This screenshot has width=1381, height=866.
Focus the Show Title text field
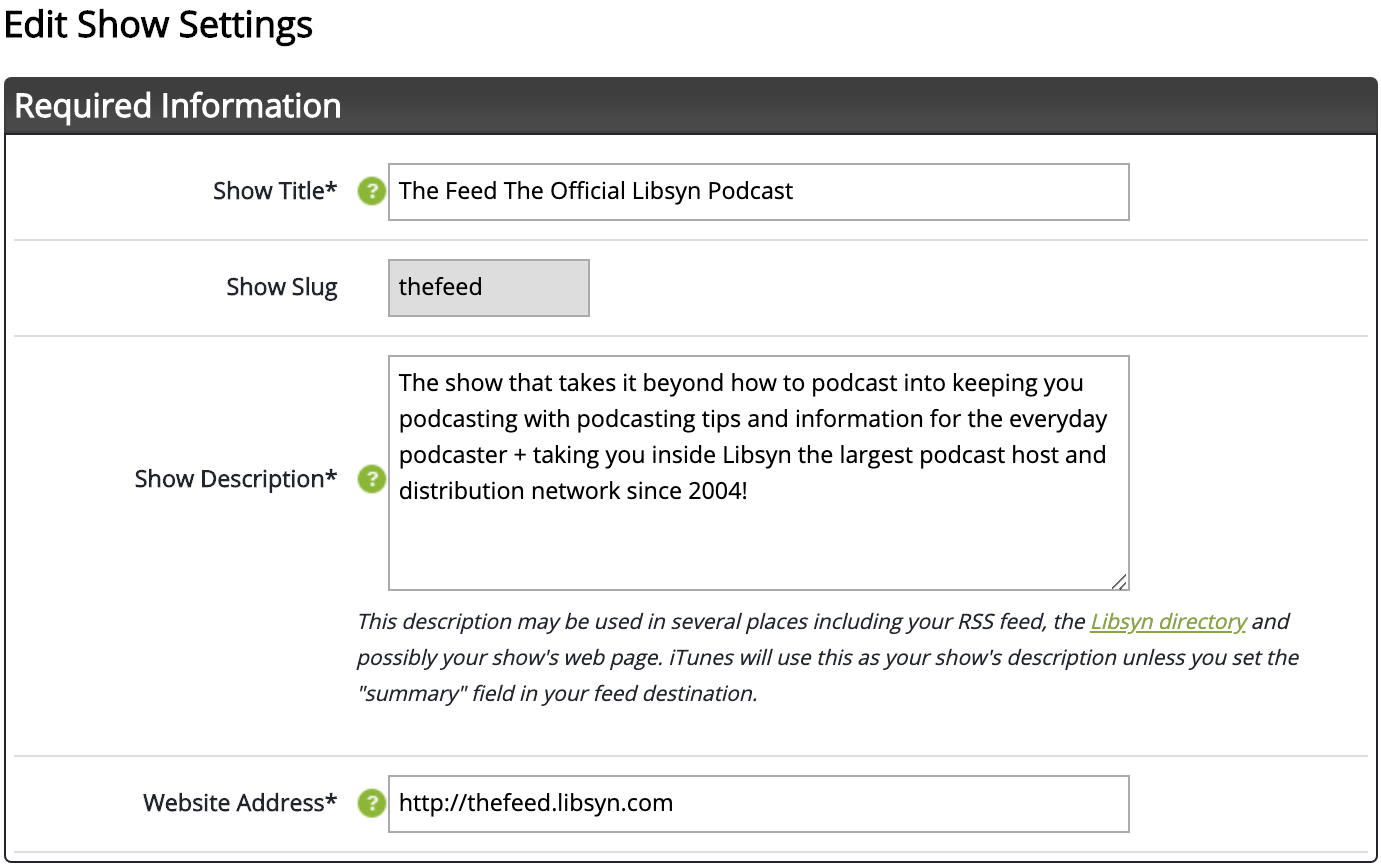(759, 192)
